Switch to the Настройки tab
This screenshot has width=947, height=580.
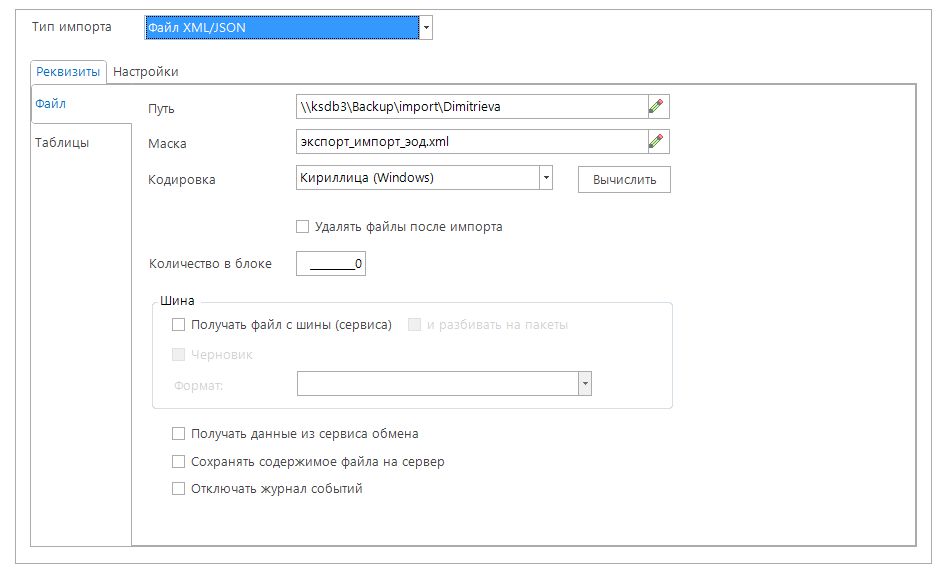click(145, 72)
